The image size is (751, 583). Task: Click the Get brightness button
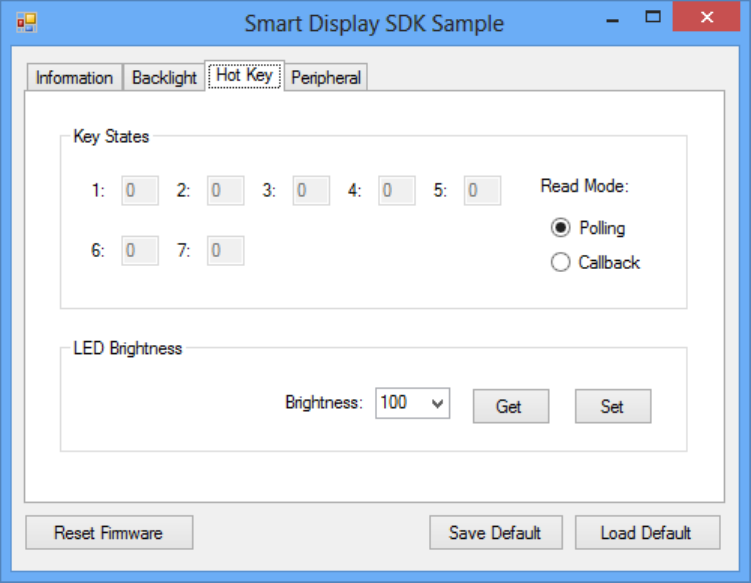pos(511,406)
